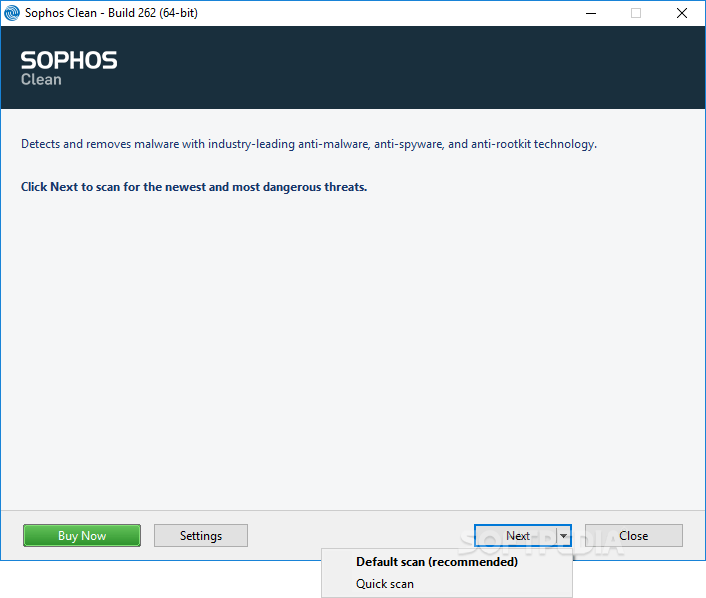This screenshot has width=706, height=598.
Task: Minimize the Sophos Clean window
Action: [x=591, y=13]
